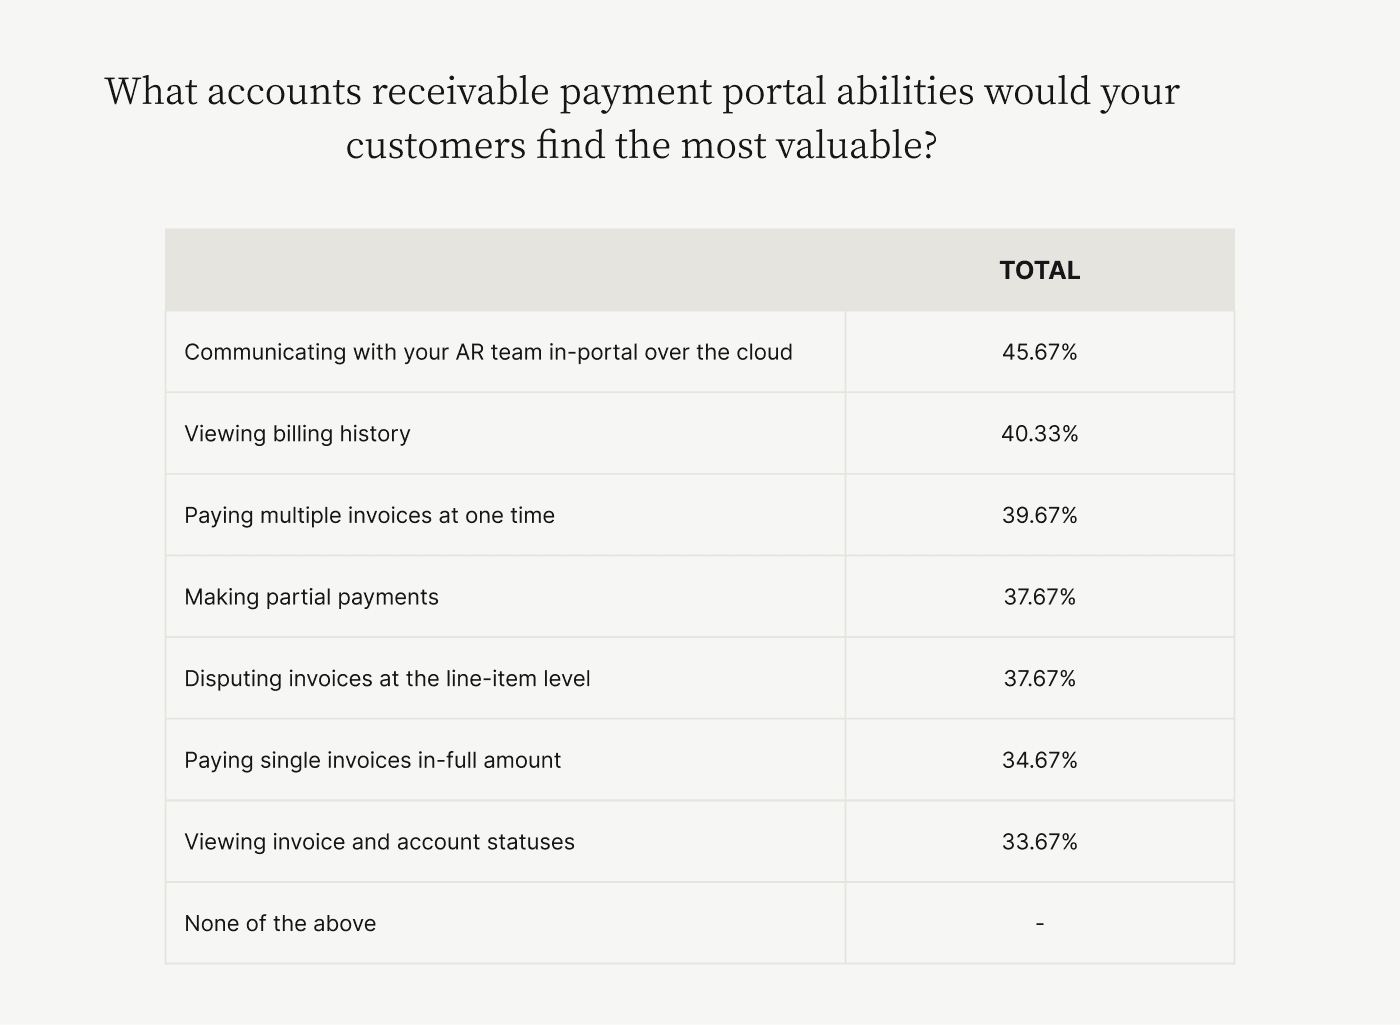Click the survey question title text
Viewport: 1400px width, 1025px height.
(x=642, y=118)
